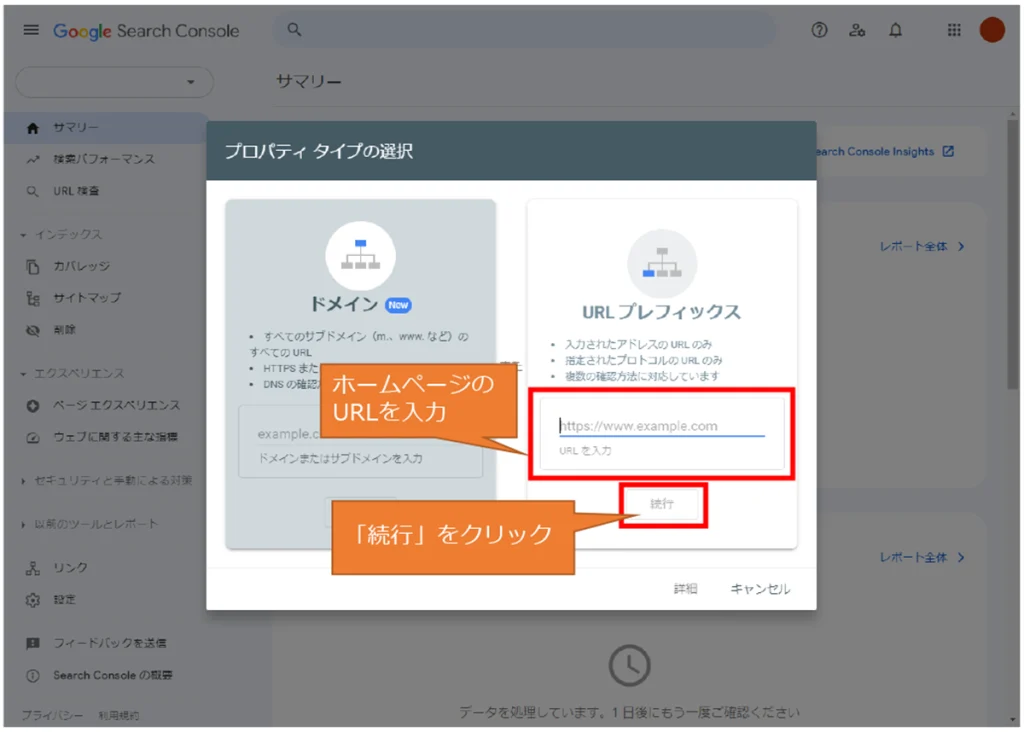
Task: Select サマリー in the sidebar
Action: click(76, 128)
